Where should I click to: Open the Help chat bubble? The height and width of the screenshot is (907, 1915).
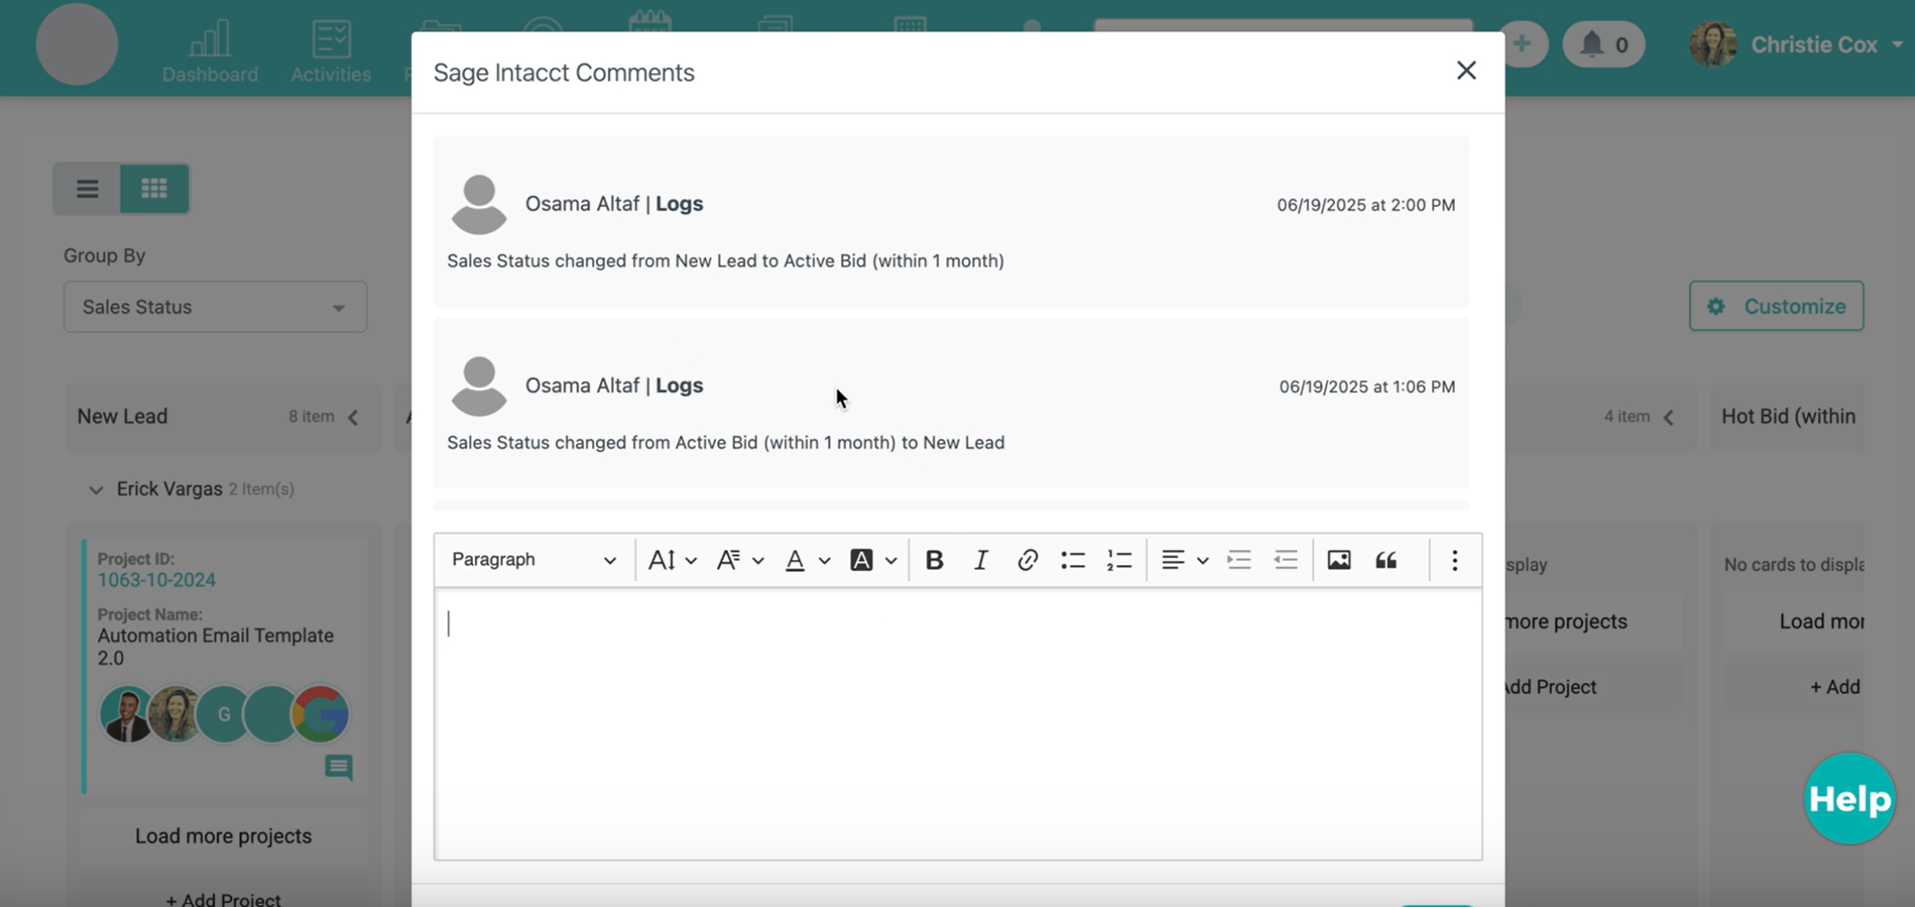tap(1849, 799)
